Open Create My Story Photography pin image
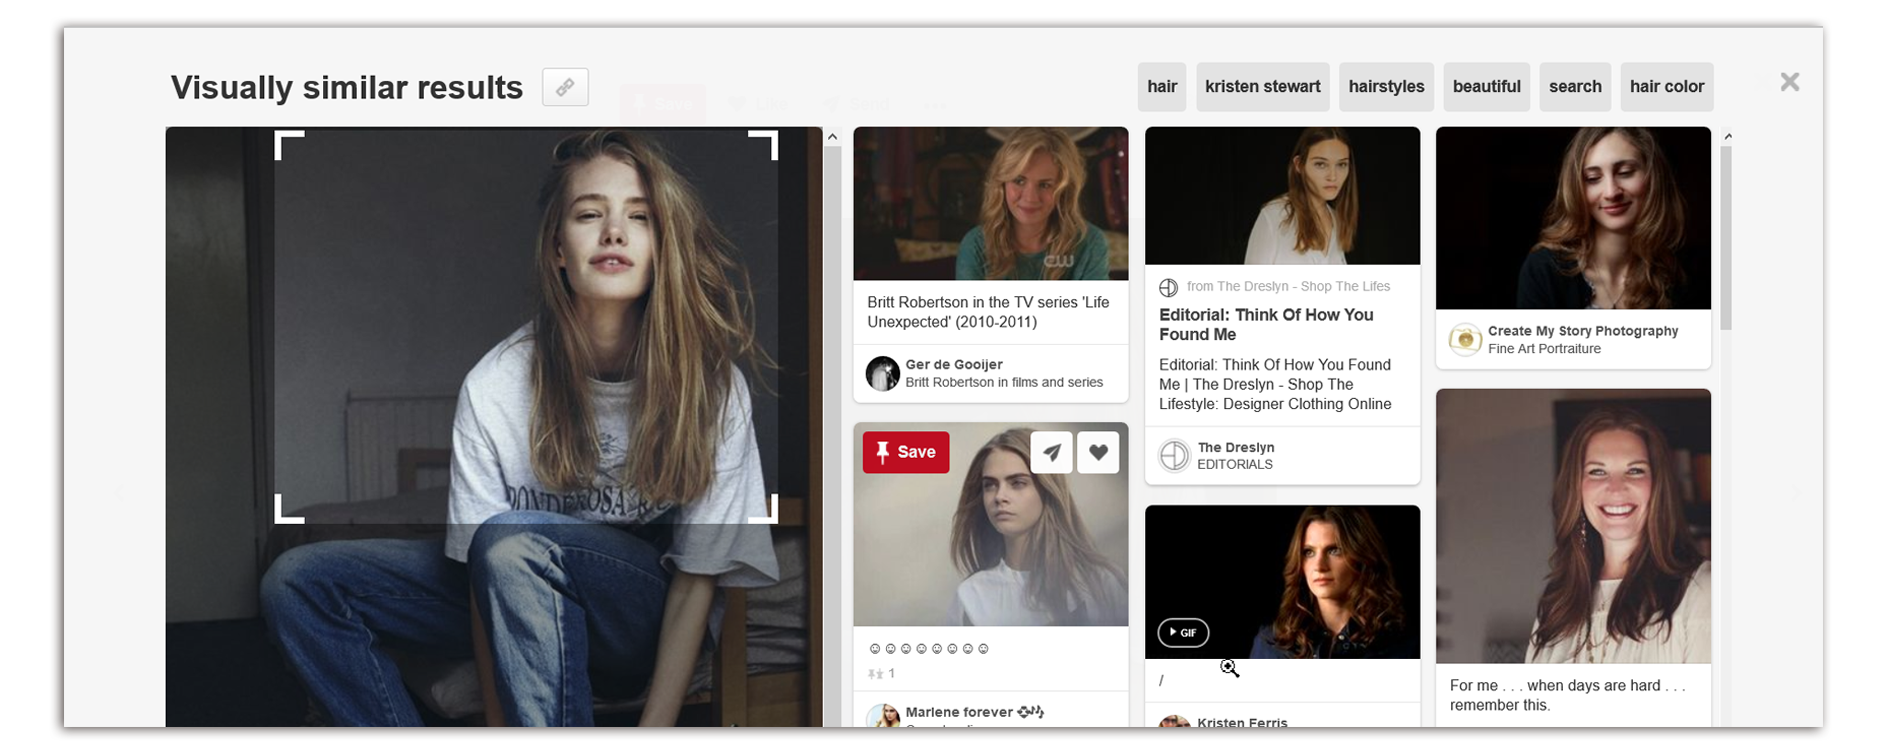1887x752 pixels. coord(1573,218)
